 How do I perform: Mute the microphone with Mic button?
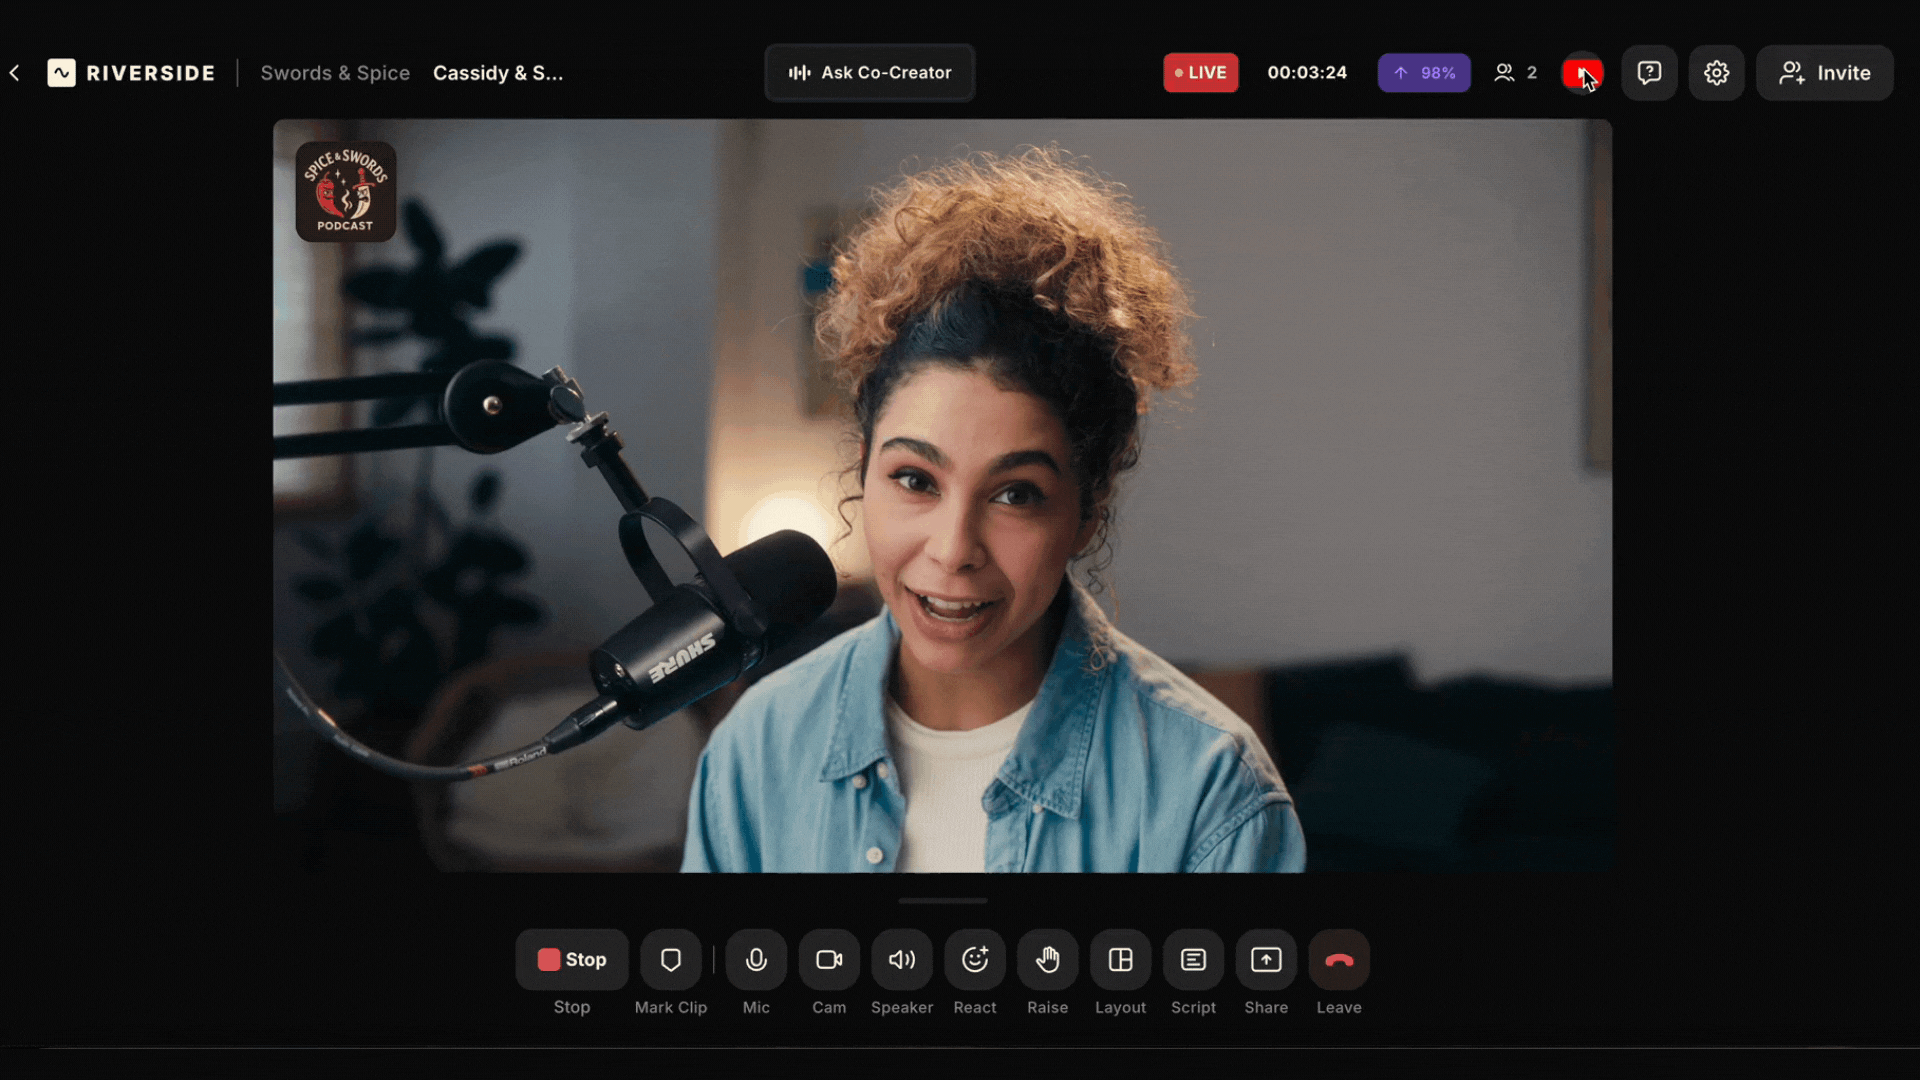coord(756,960)
